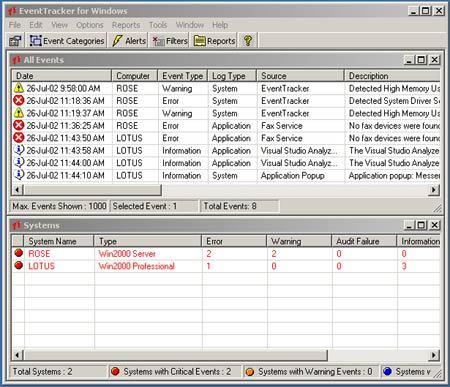Screen dimensions: 450x387
Task: Click the Systems horizontal scrollbar thumb
Action: pyautogui.click(x=175, y=355)
